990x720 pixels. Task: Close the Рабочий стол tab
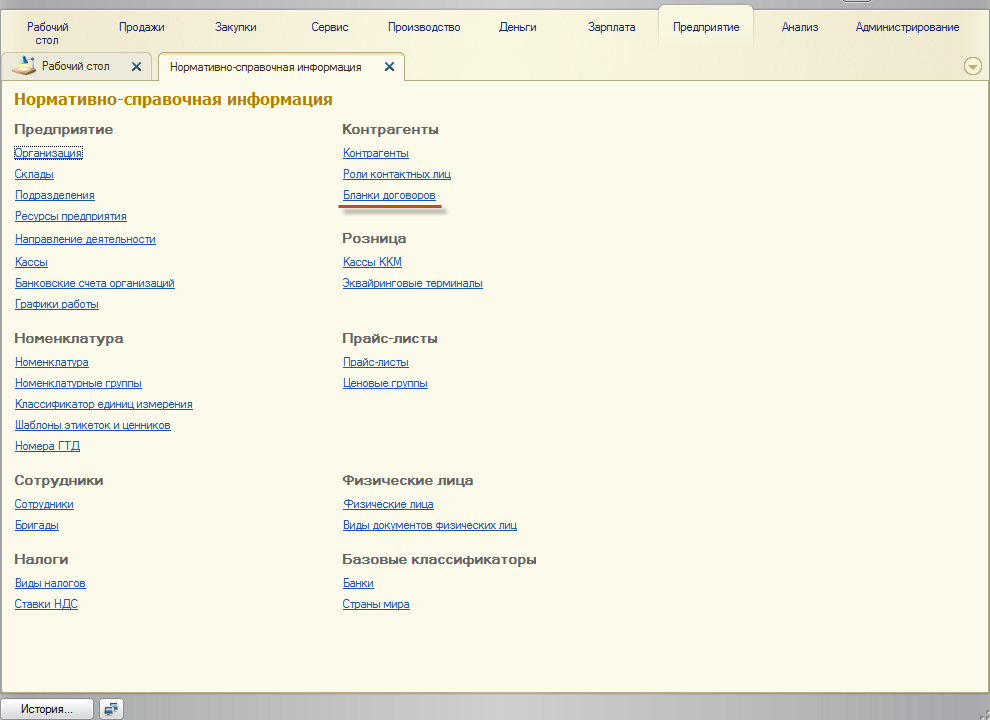tap(136, 66)
